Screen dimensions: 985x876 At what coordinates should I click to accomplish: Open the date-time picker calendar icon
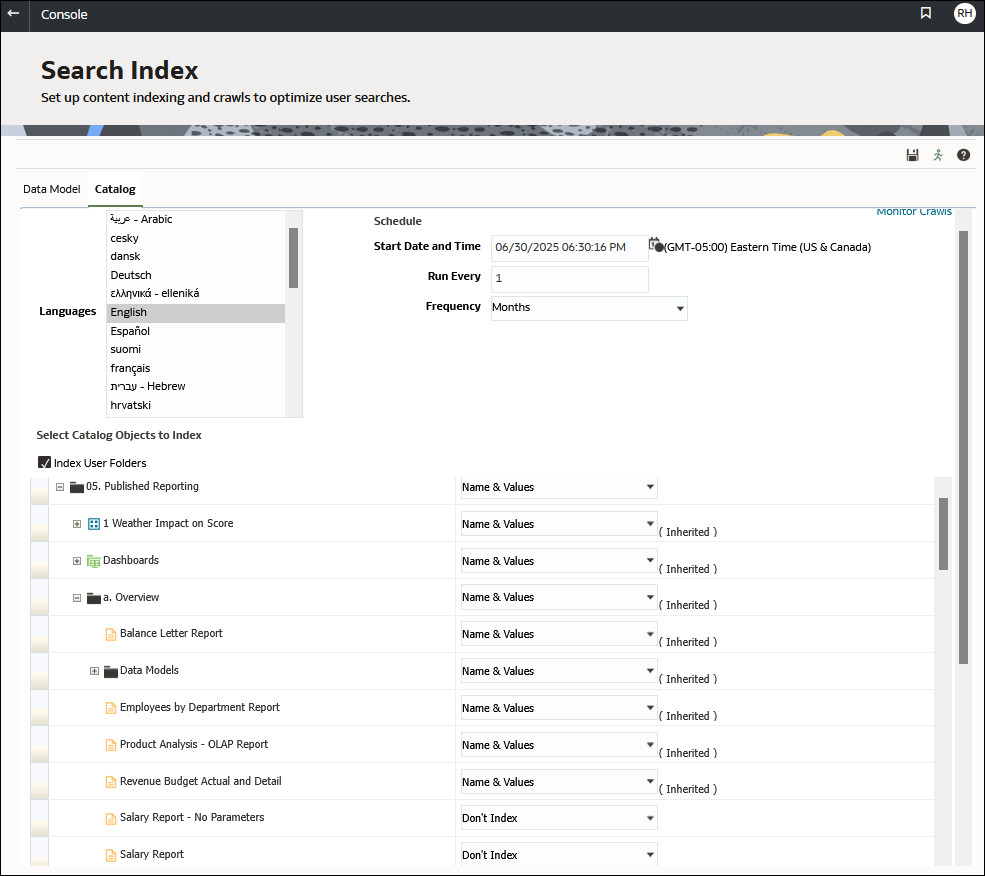pyautogui.click(x=655, y=243)
